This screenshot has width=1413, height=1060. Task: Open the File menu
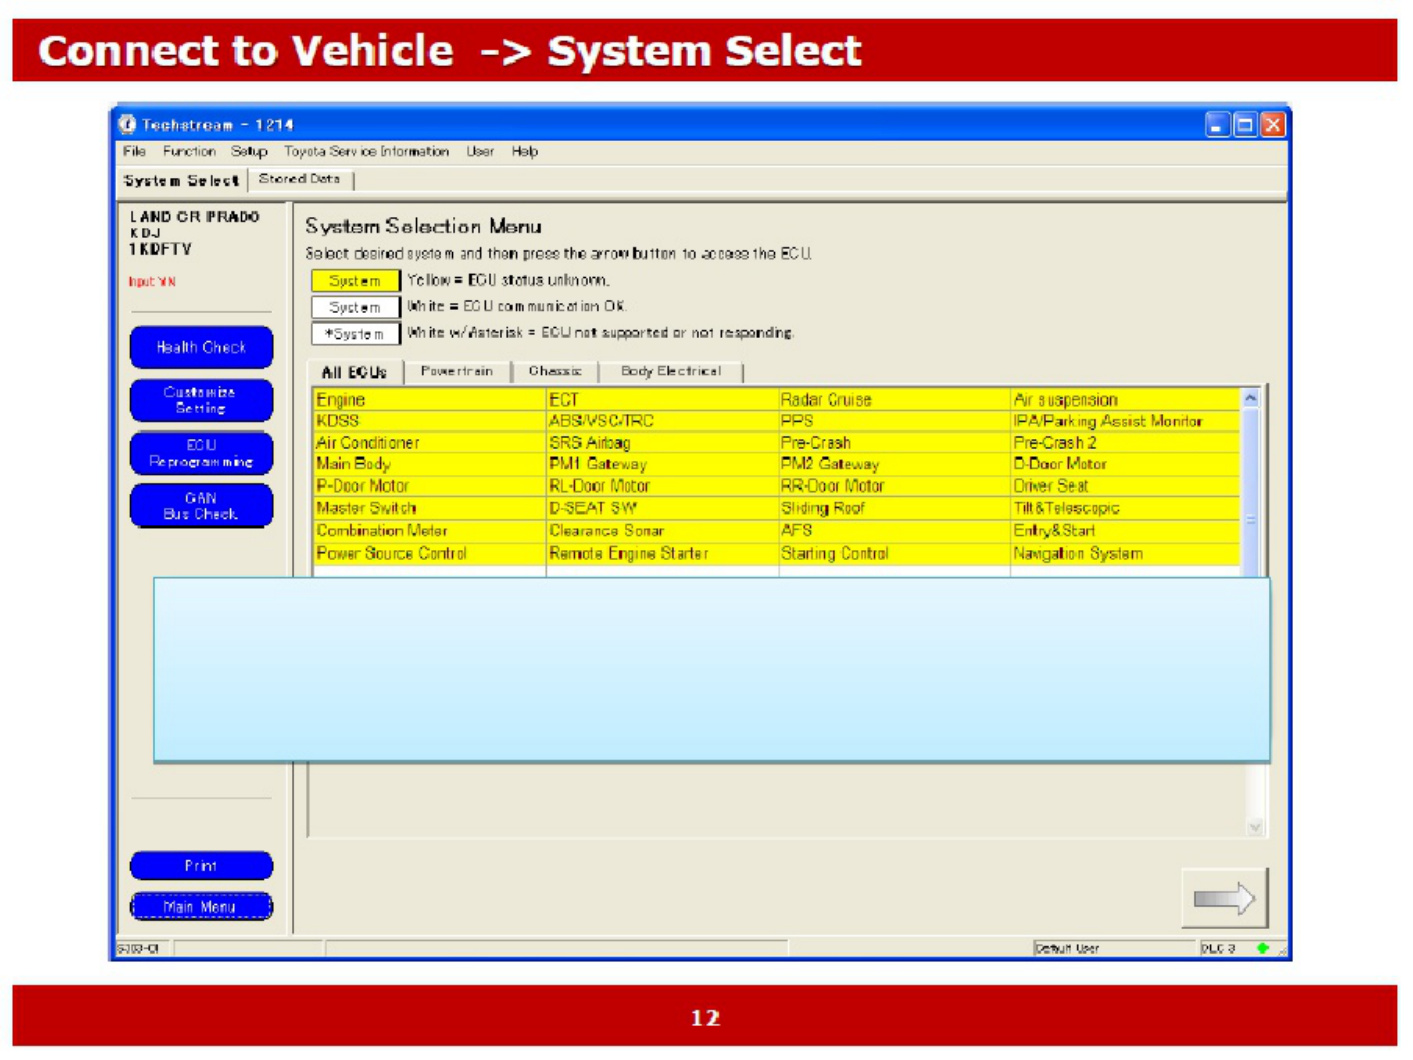point(135,152)
